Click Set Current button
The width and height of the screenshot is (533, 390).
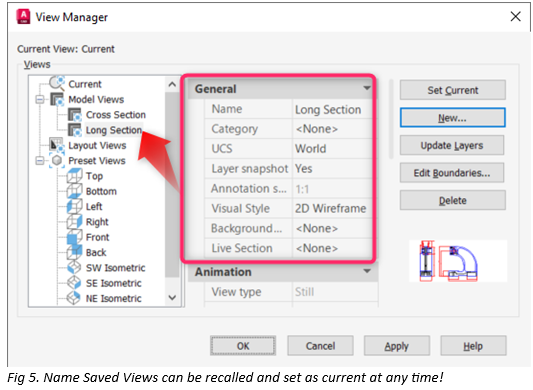452,90
